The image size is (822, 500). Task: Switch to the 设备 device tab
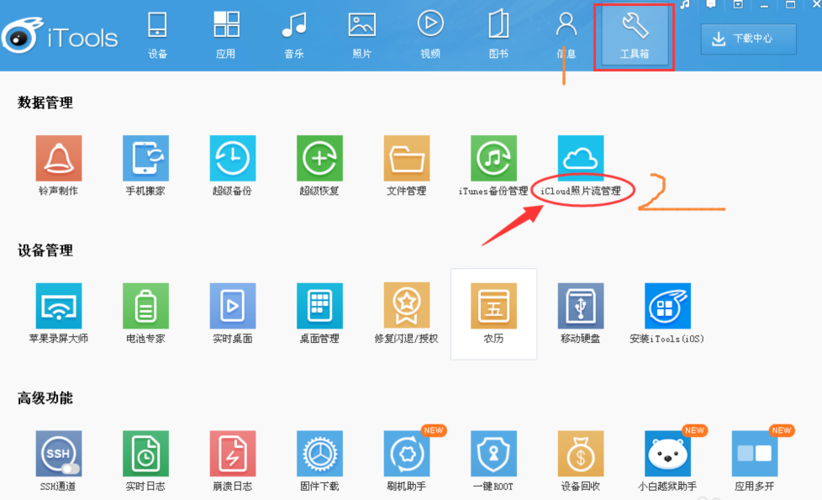[157, 35]
